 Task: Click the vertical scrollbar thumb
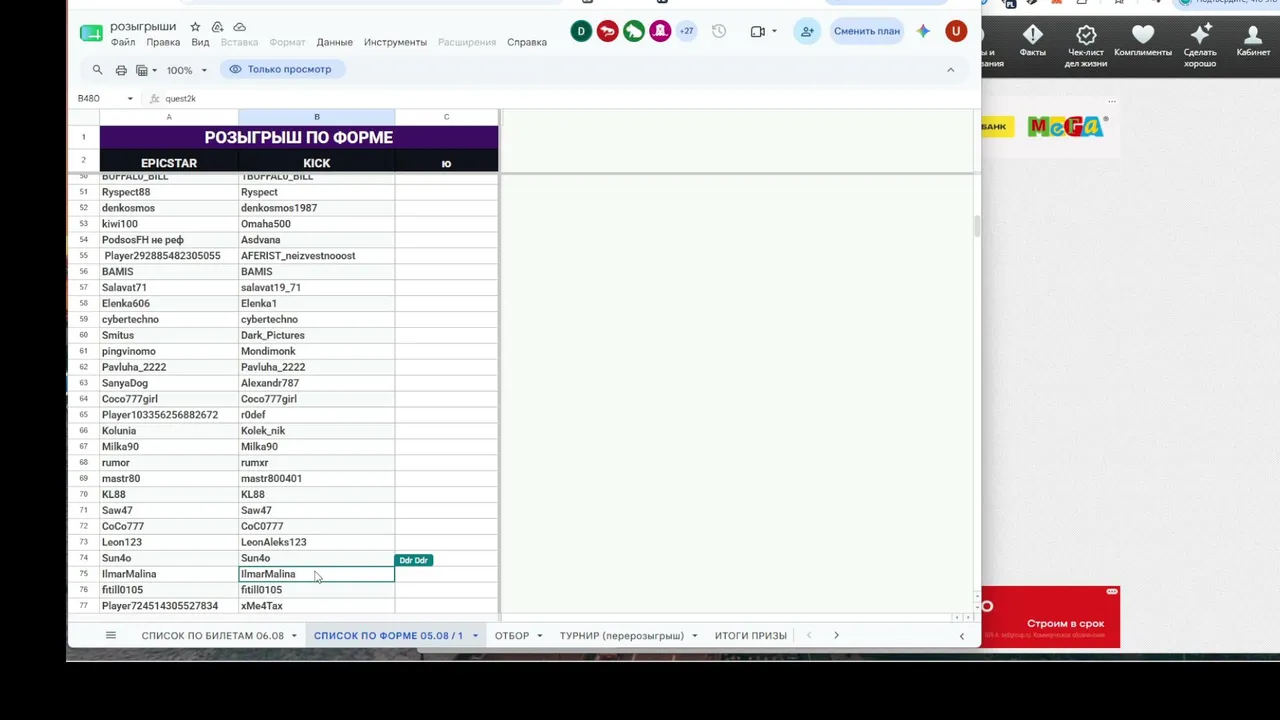coord(977,226)
